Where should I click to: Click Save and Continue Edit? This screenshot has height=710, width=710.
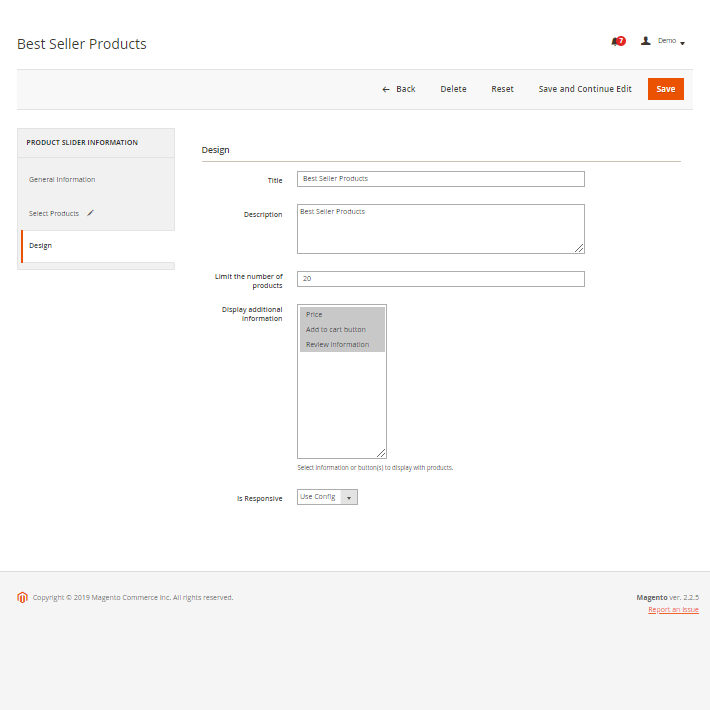pos(585,89)
